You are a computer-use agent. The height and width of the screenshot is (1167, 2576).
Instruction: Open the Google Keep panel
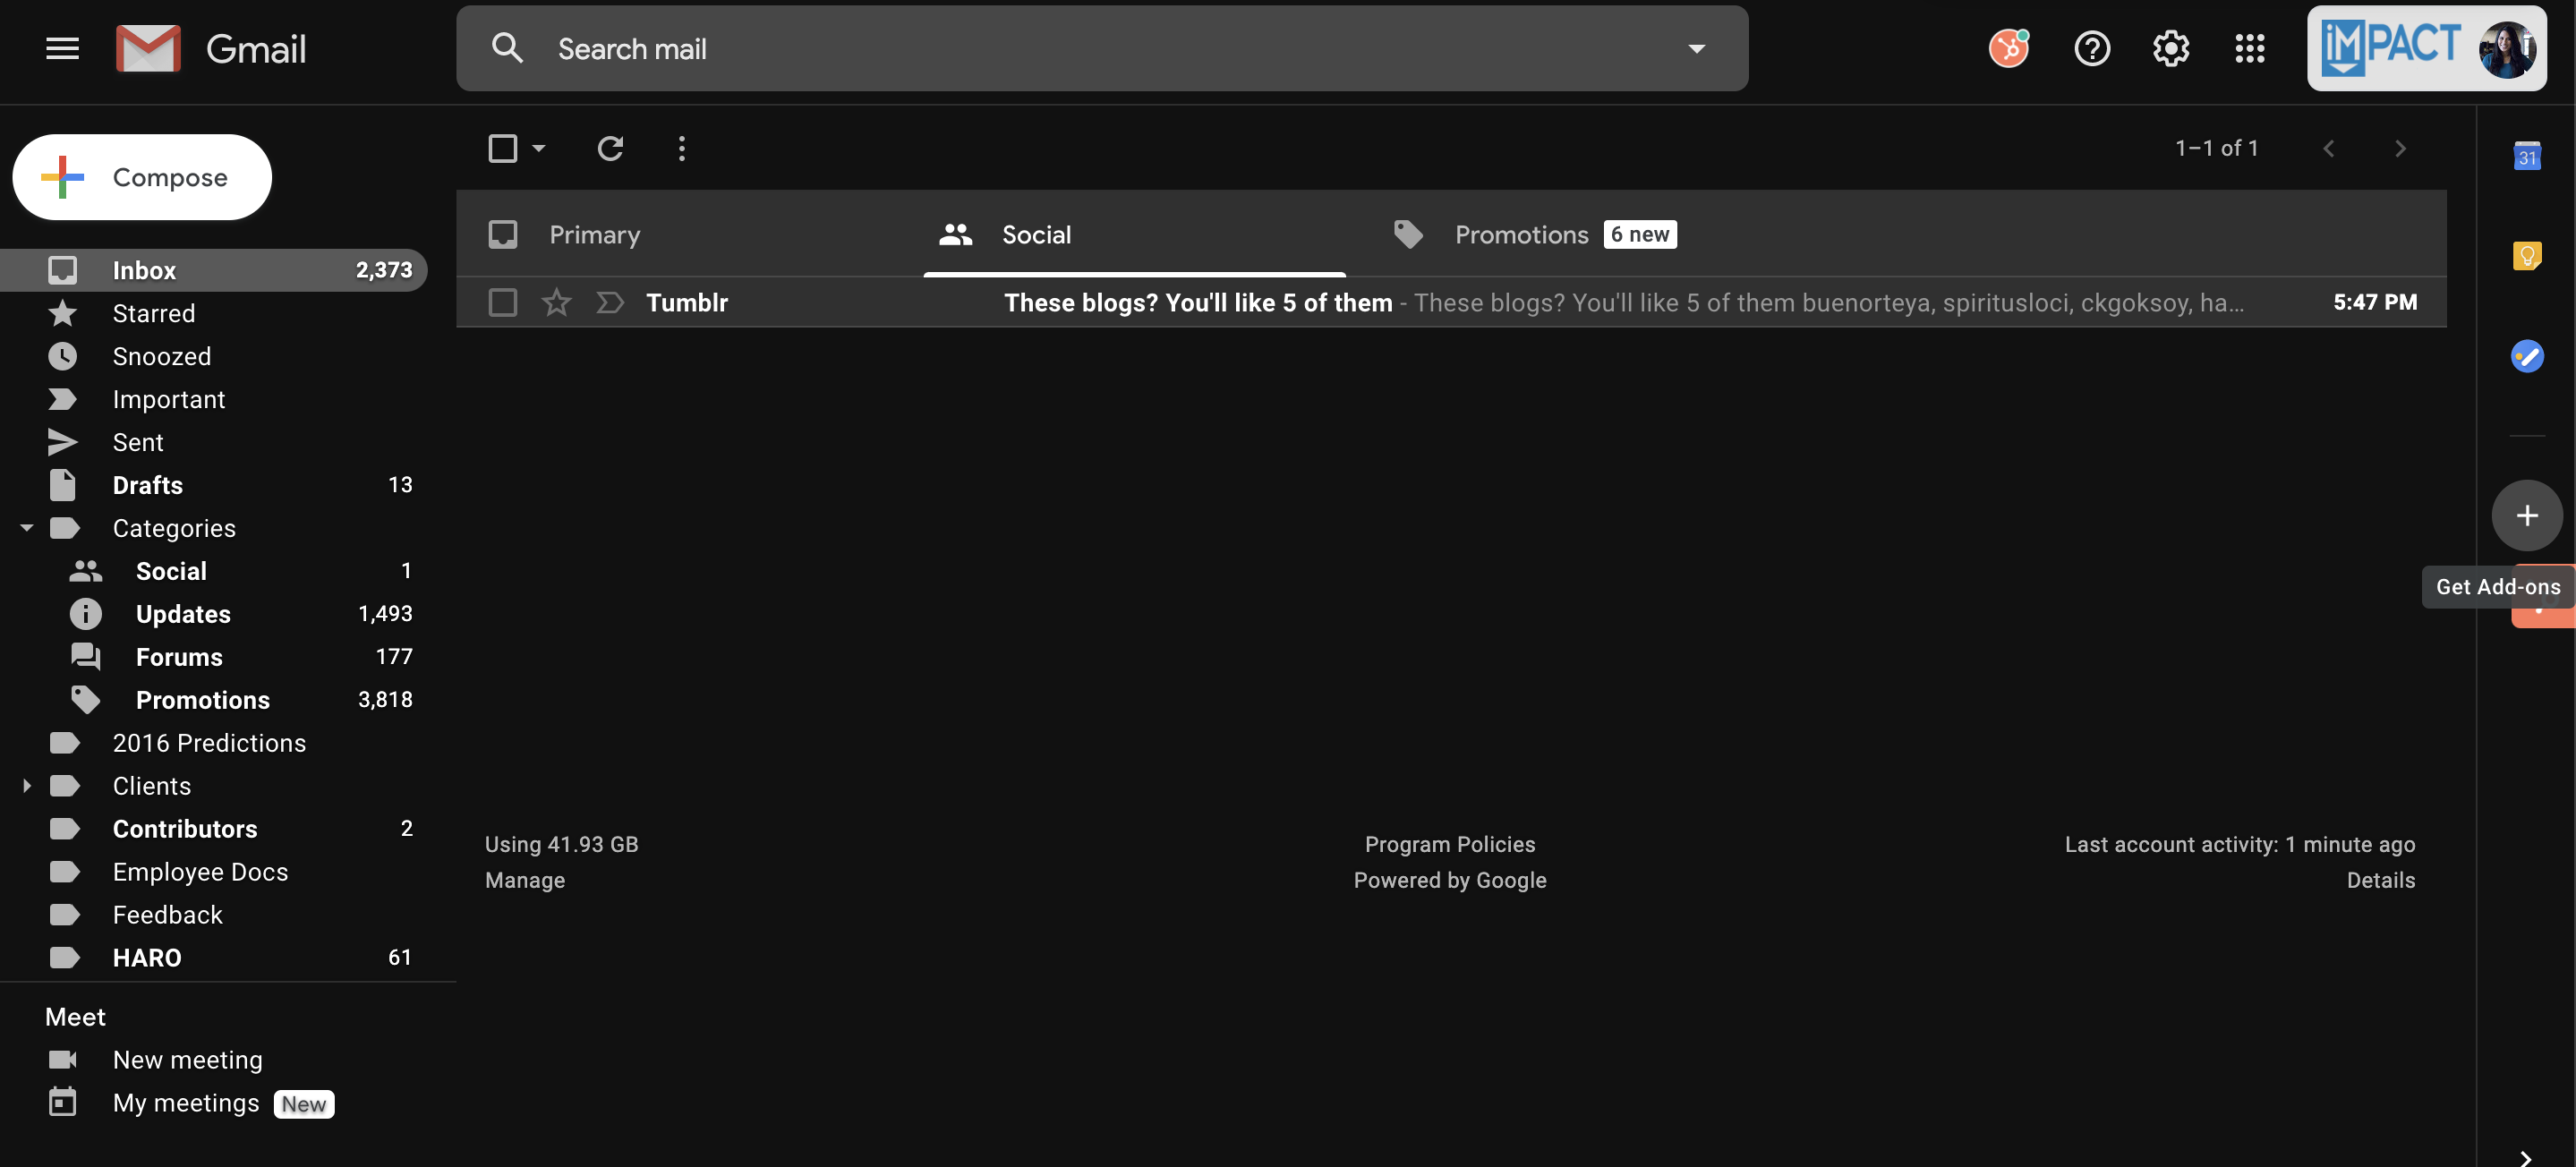point(2528,255)
